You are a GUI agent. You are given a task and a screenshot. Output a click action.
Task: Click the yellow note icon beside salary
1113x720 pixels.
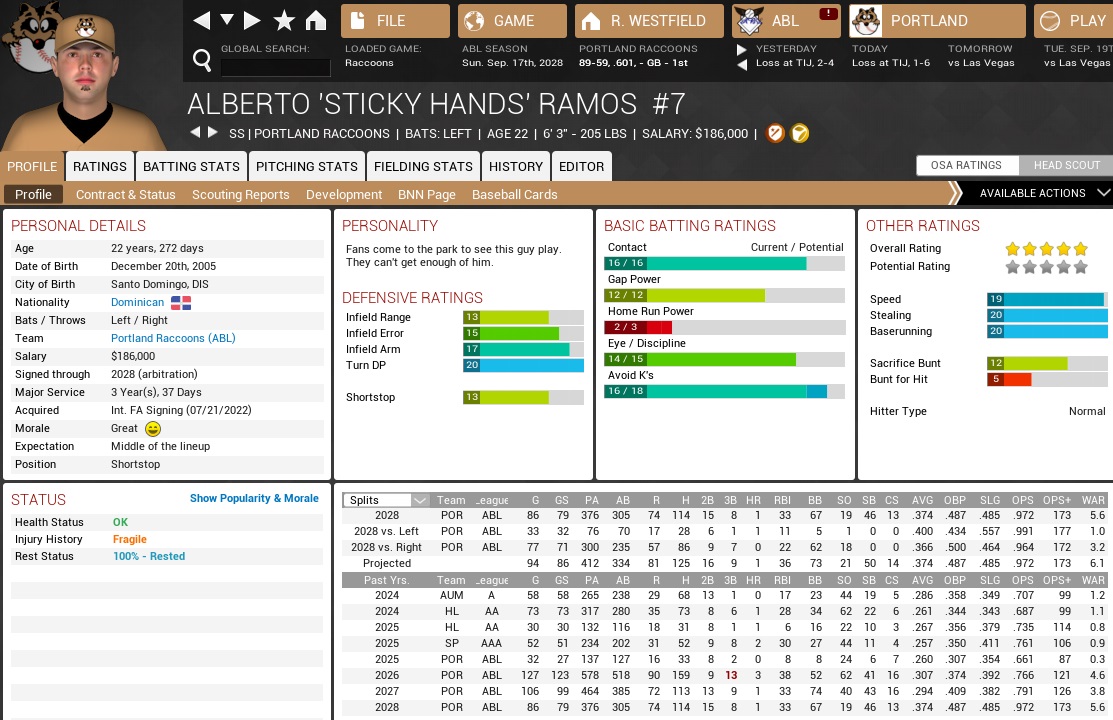click(800, 133)
